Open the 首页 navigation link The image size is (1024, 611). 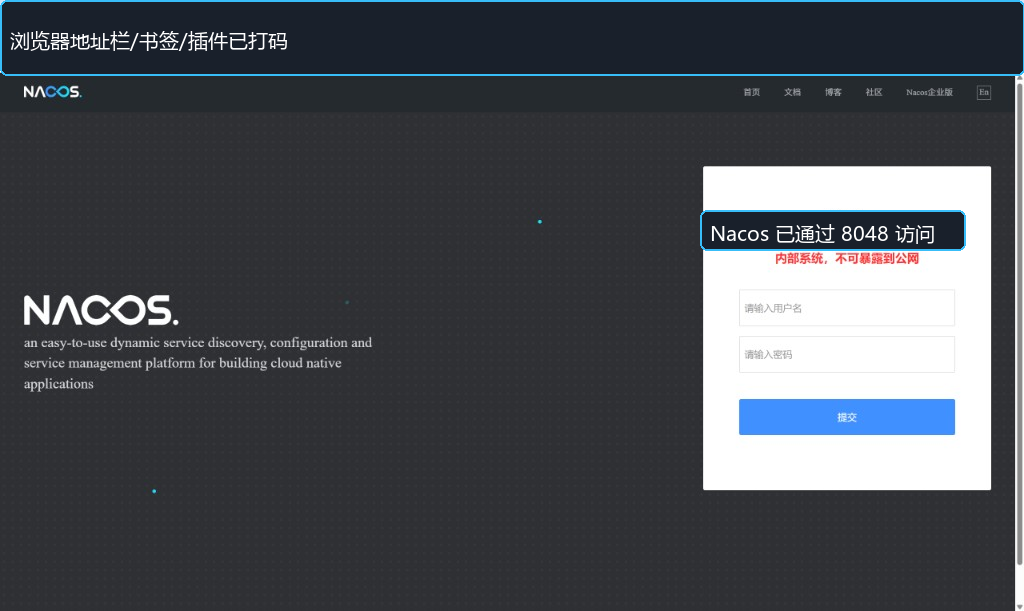tap(752, 92)
